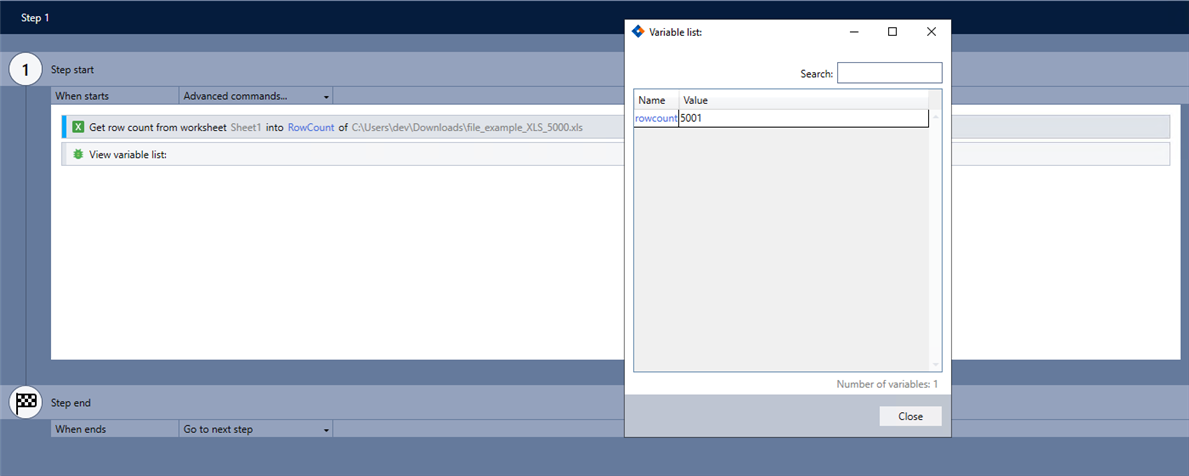The image size is (1189, 476).
Task: Click the When starts label
Action: point(82,96)
